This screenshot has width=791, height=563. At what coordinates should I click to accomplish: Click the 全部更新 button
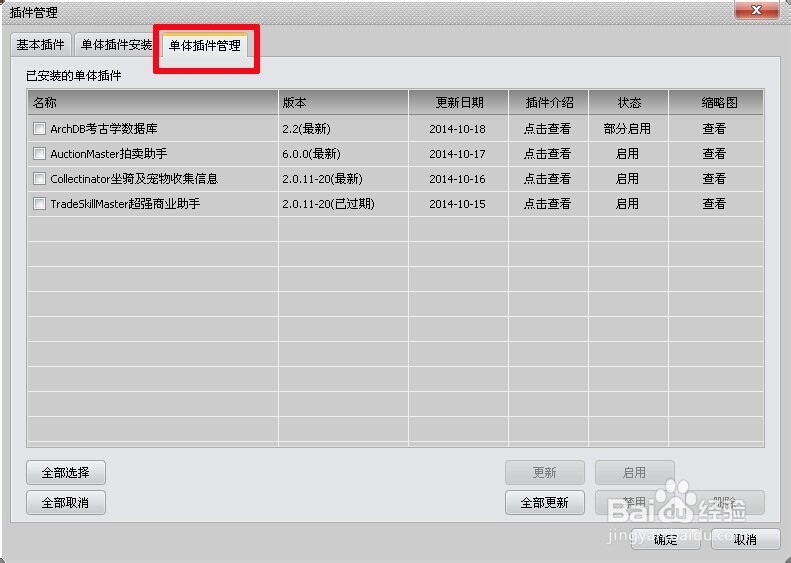pos(545,502)
